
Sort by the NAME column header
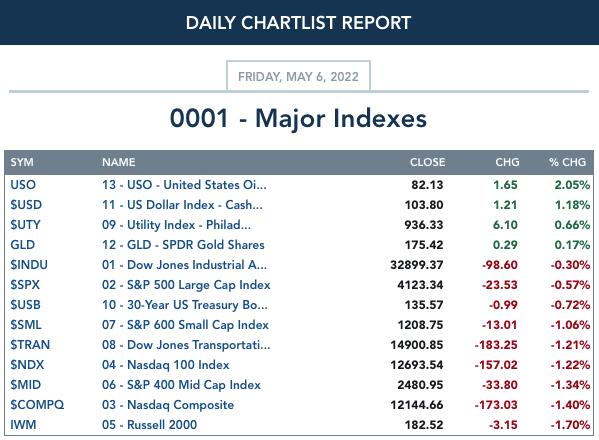coord(118,162)
